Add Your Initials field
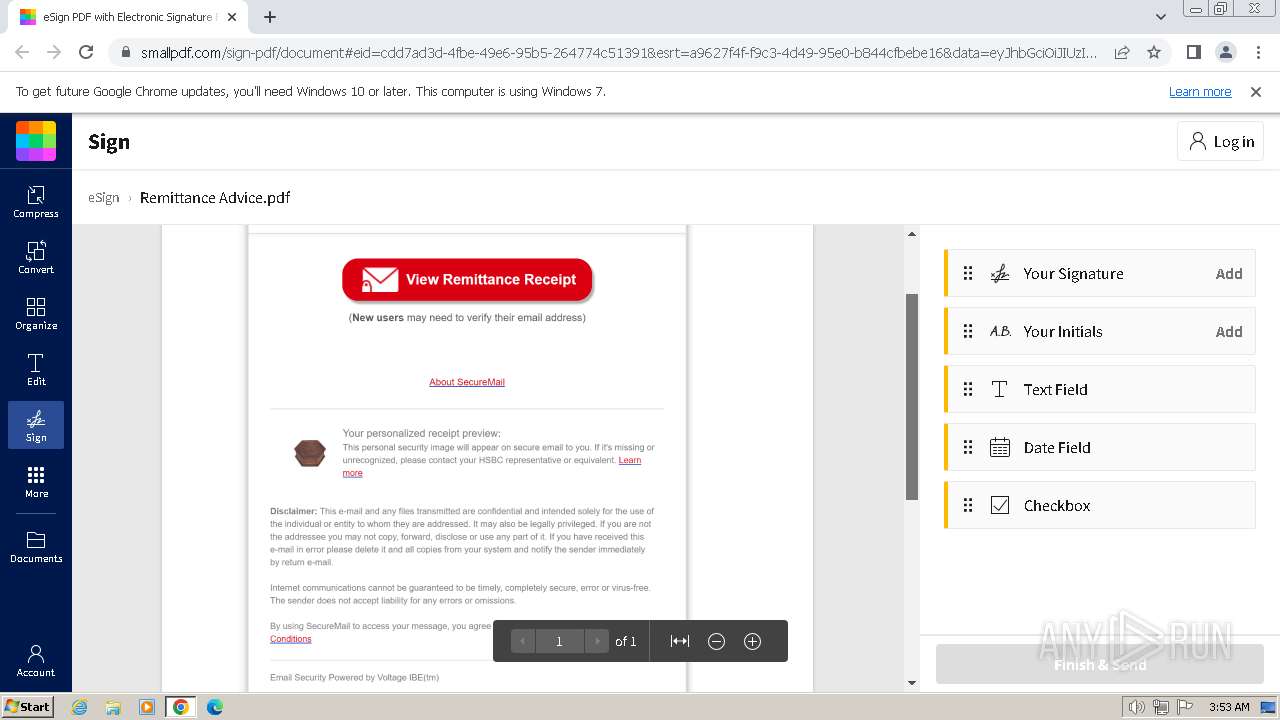The height and width of the screenshot is (720, 1280). (x=1229, y=332)
